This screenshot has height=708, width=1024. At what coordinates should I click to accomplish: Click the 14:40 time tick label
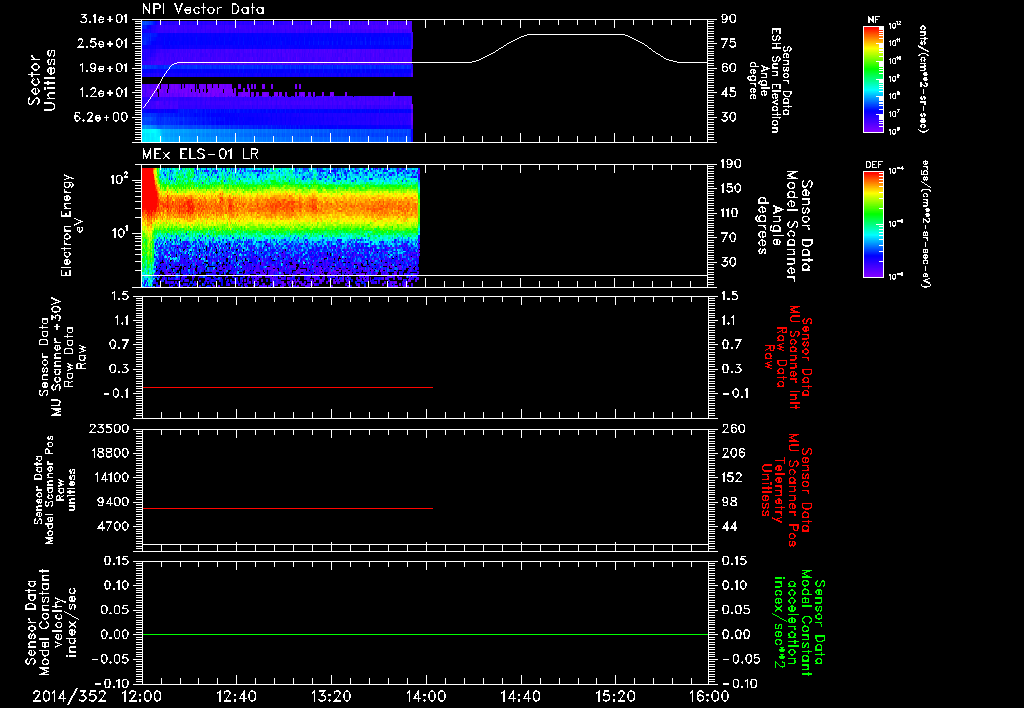[520, 696]
